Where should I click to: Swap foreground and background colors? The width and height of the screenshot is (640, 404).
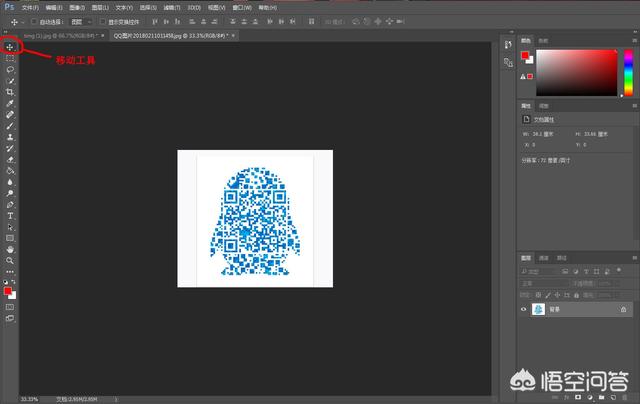coord(13,282)
